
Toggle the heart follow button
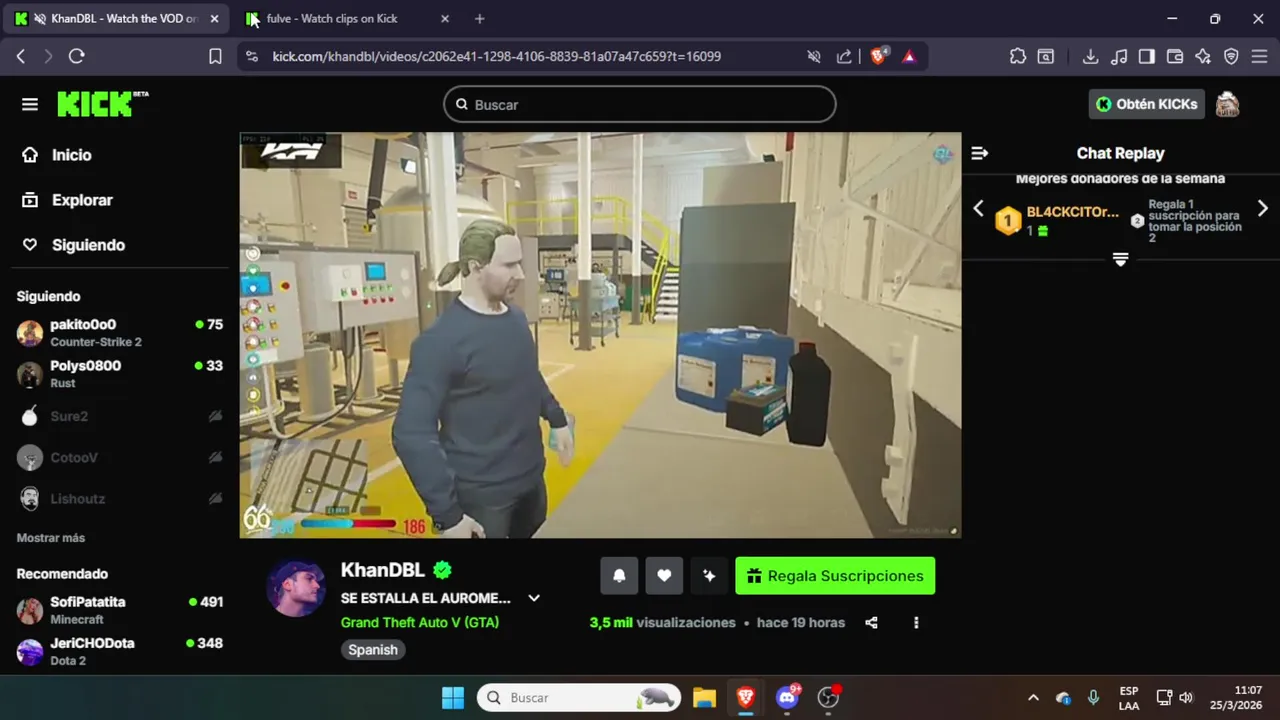point(664,576)
